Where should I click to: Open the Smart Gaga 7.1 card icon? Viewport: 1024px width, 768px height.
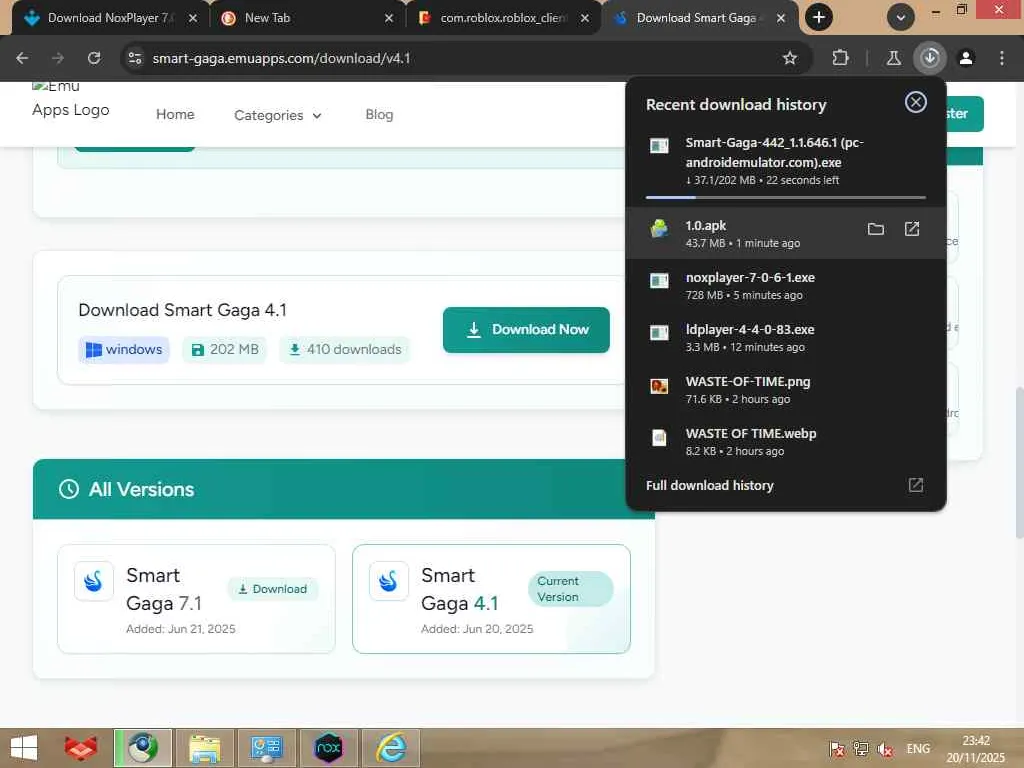coord(93,581)
